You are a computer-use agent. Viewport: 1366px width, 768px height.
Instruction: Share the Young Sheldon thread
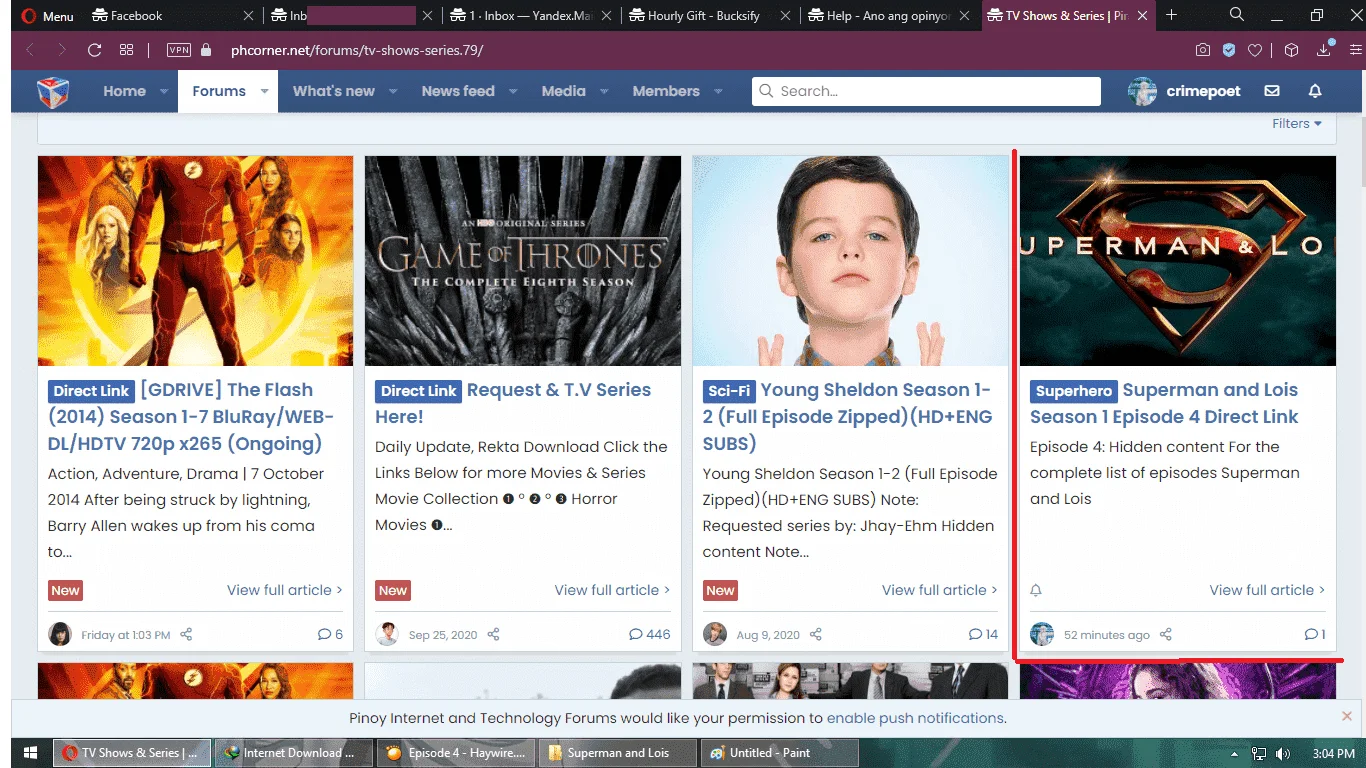pos(816,634)
